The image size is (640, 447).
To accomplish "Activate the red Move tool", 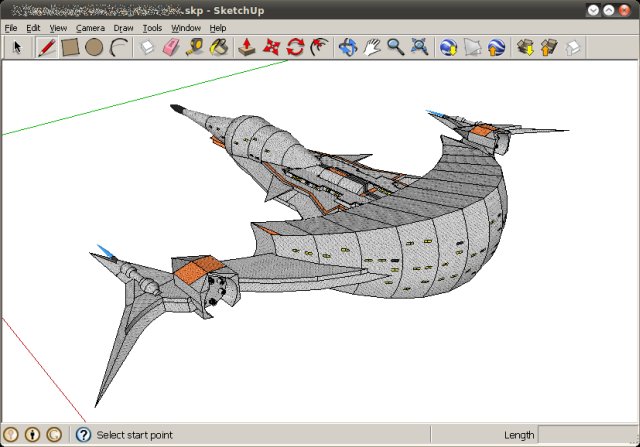I will click(x=271, y=47).
